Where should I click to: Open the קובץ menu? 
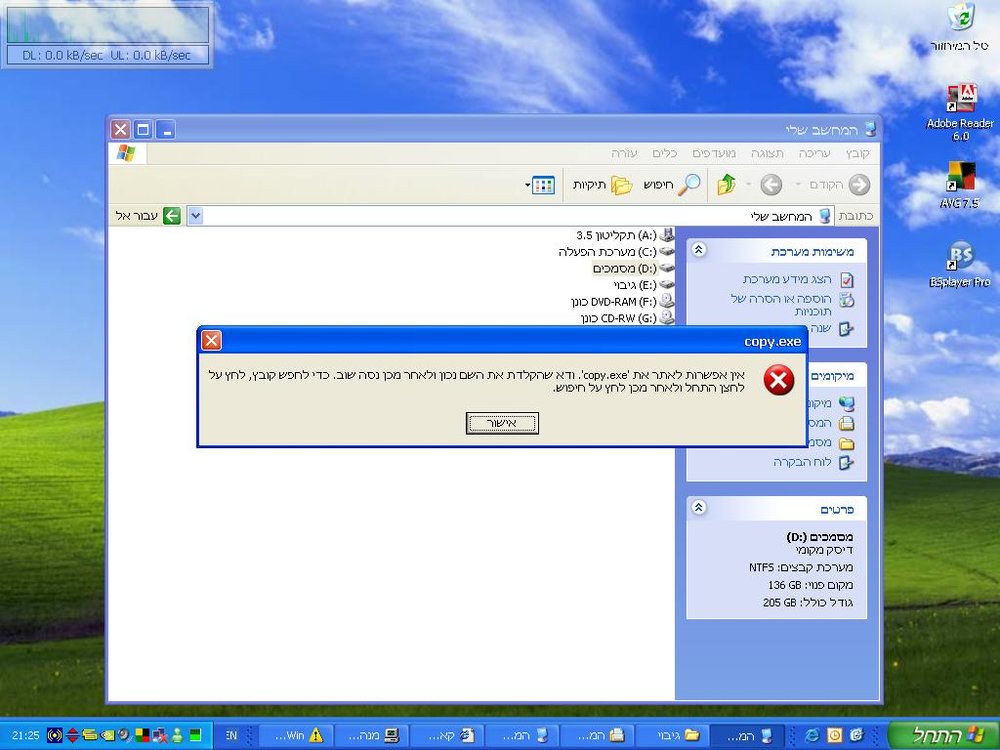pos(857,154)
